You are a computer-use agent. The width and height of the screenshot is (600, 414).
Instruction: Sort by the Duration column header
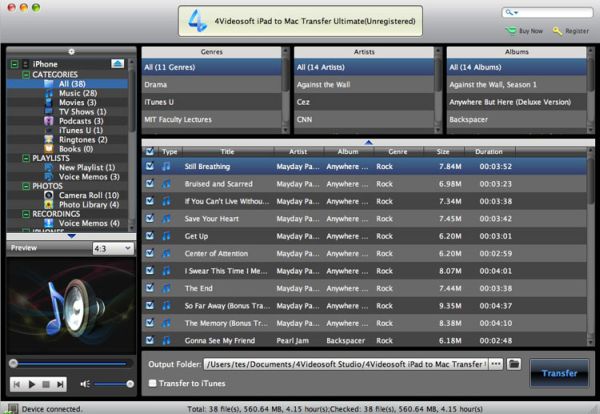pyautogui.click(x=489, y=152)
